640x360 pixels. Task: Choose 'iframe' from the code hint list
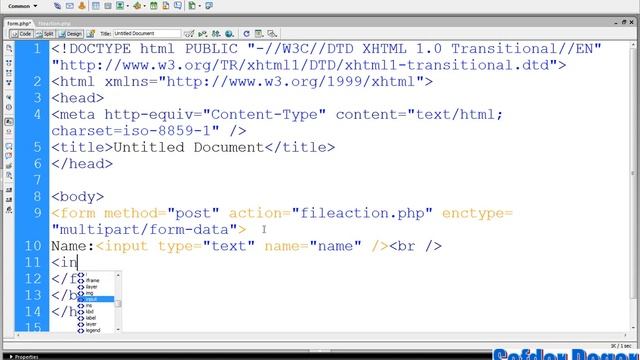(x=96, y=280)
